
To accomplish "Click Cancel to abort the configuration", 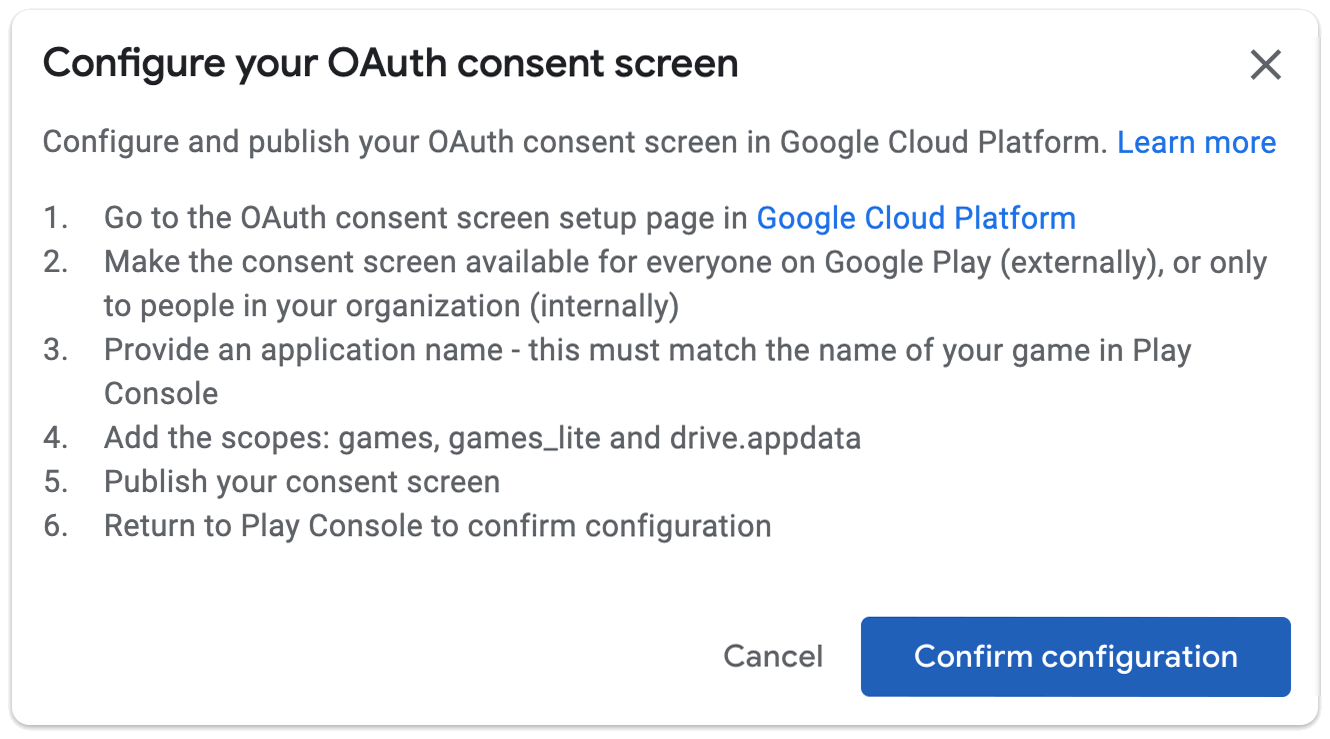I will coord(772,657).
